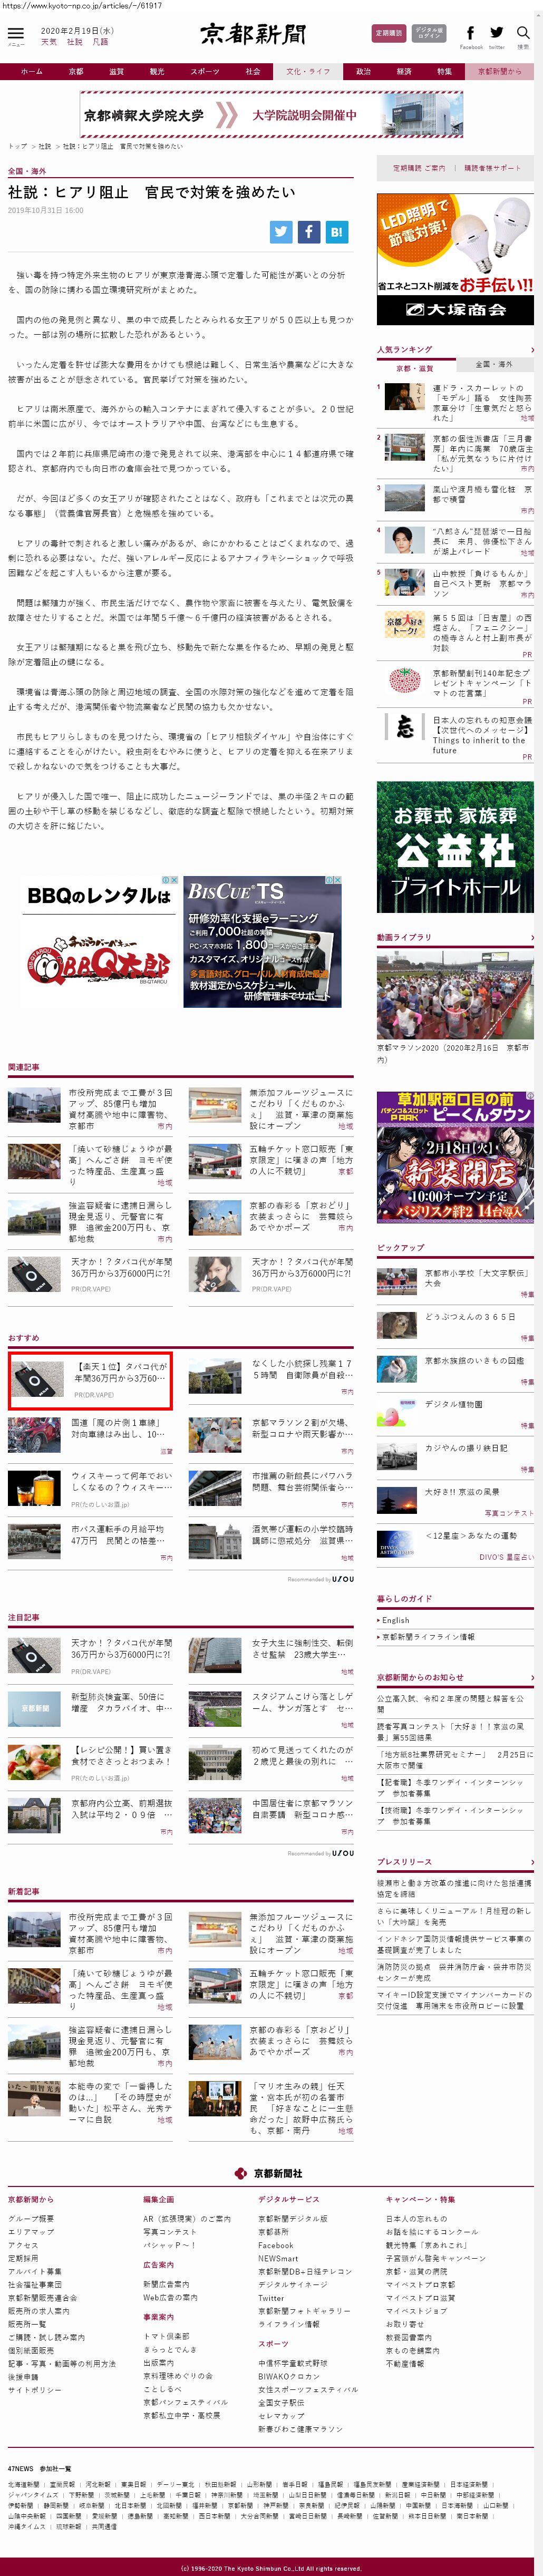Open footer link グループ概要
Viewport: 543px width, 2576px height.
coord(31,2218)
